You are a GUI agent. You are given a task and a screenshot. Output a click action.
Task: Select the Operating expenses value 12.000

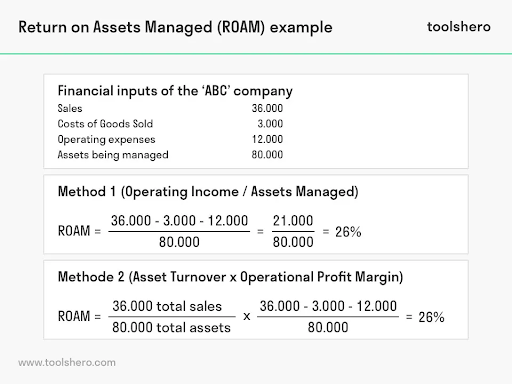(267, 139)
